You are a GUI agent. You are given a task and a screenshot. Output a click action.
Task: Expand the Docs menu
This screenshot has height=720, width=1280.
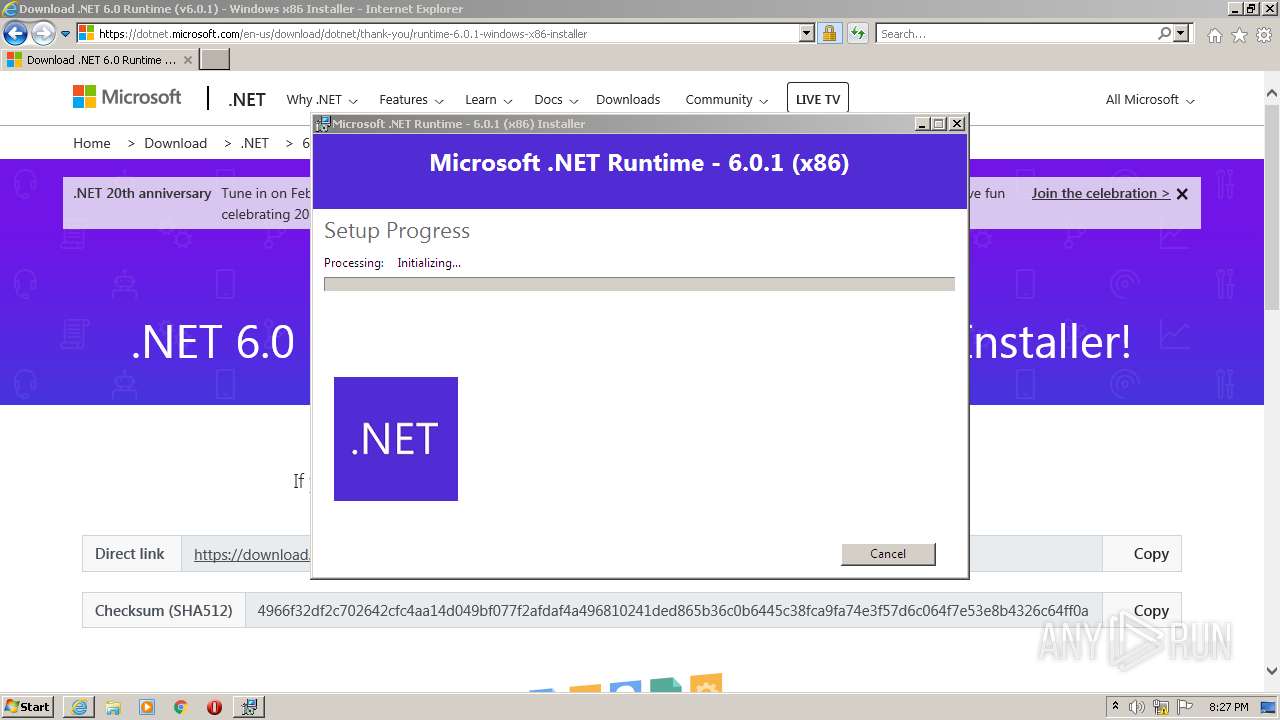[556, 100]
